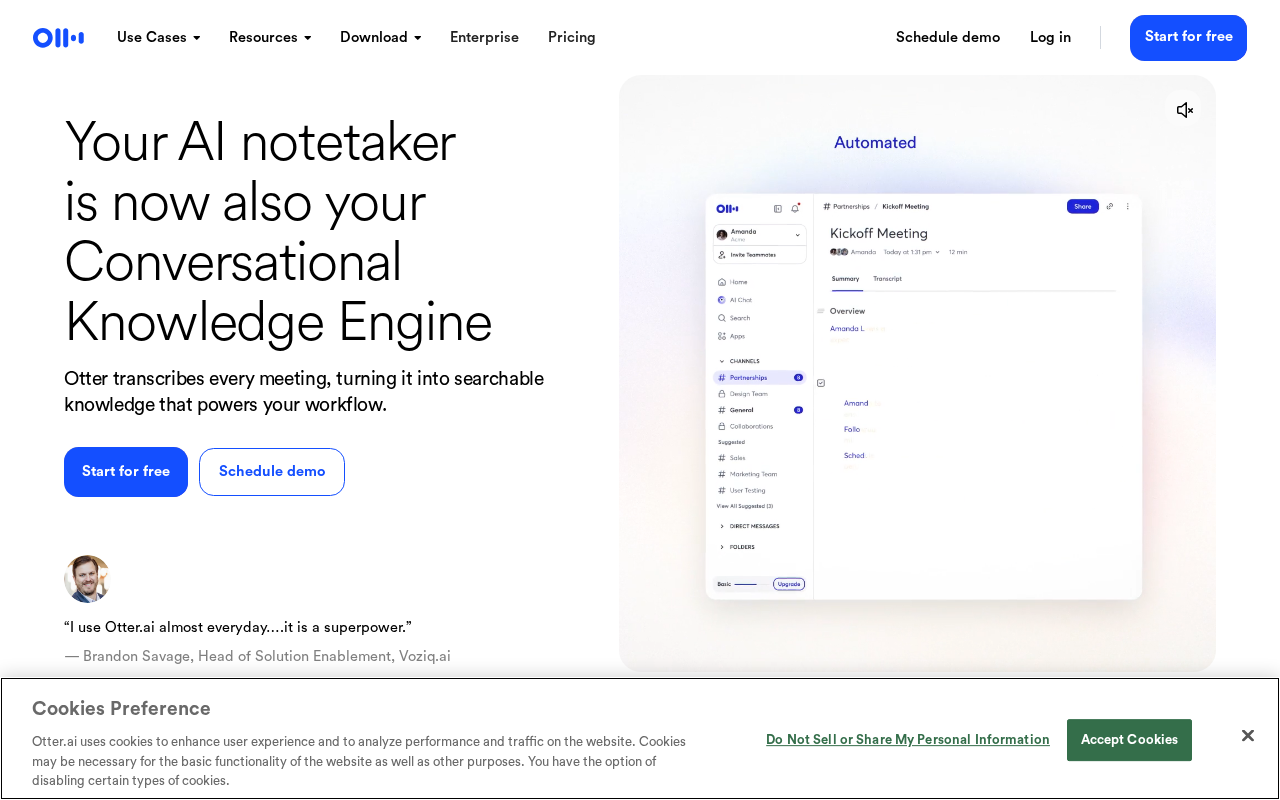Click the Cookies Preference heading
The width and height of the screenshot is (1280, 800).
point(121,709)
